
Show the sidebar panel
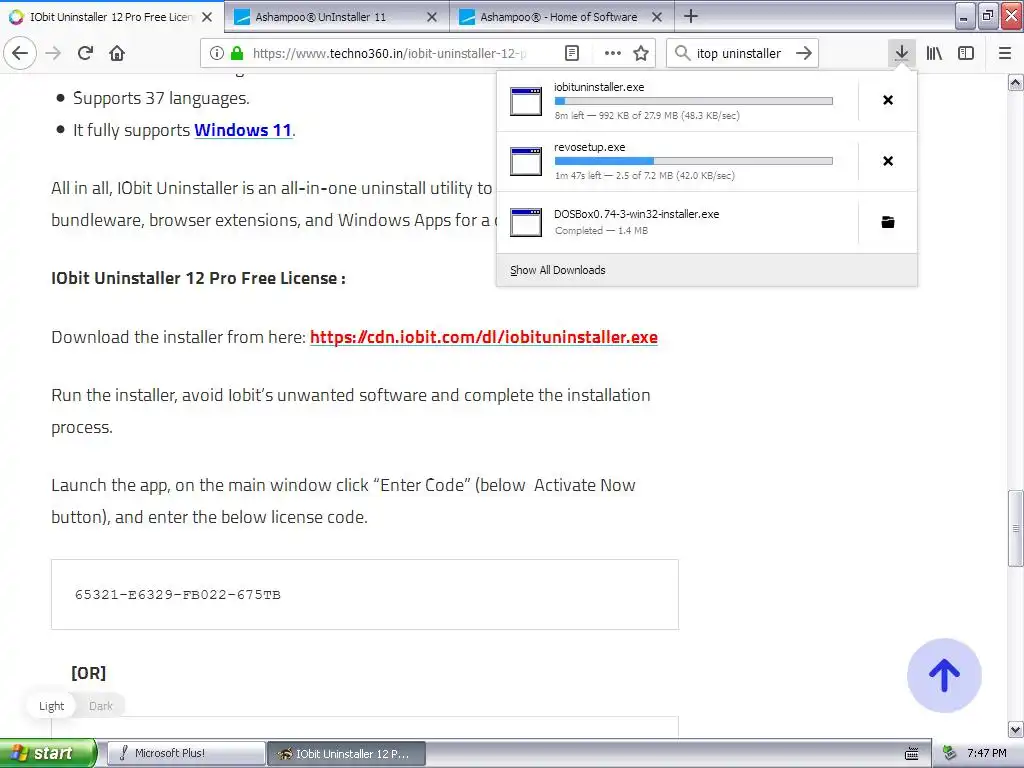click(966, 54)
